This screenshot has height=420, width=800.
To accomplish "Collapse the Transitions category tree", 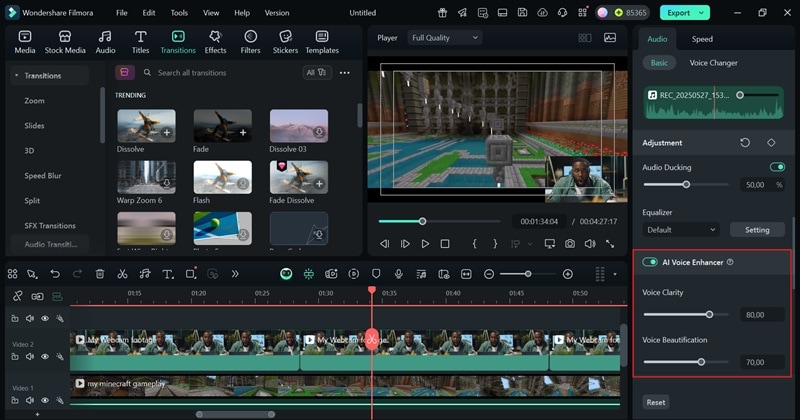I will point(16,76).
